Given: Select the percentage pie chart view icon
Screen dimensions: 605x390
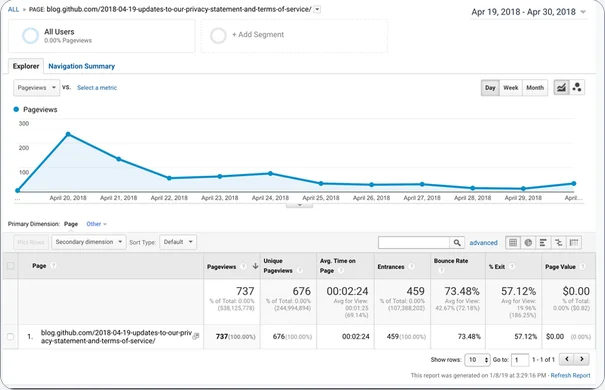Looking at the screenshot, I should click(528, 243).
